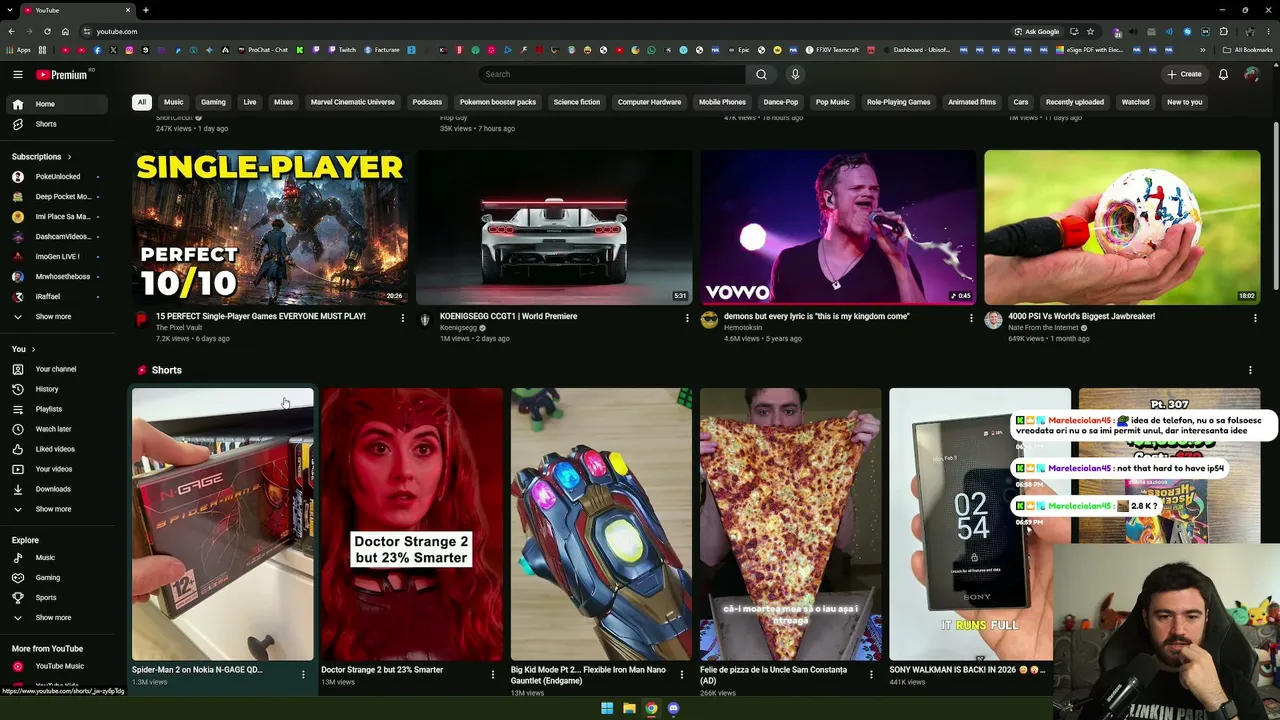
Task: Open File Explorer from the taskbar
Action: (x=629, y=708)
